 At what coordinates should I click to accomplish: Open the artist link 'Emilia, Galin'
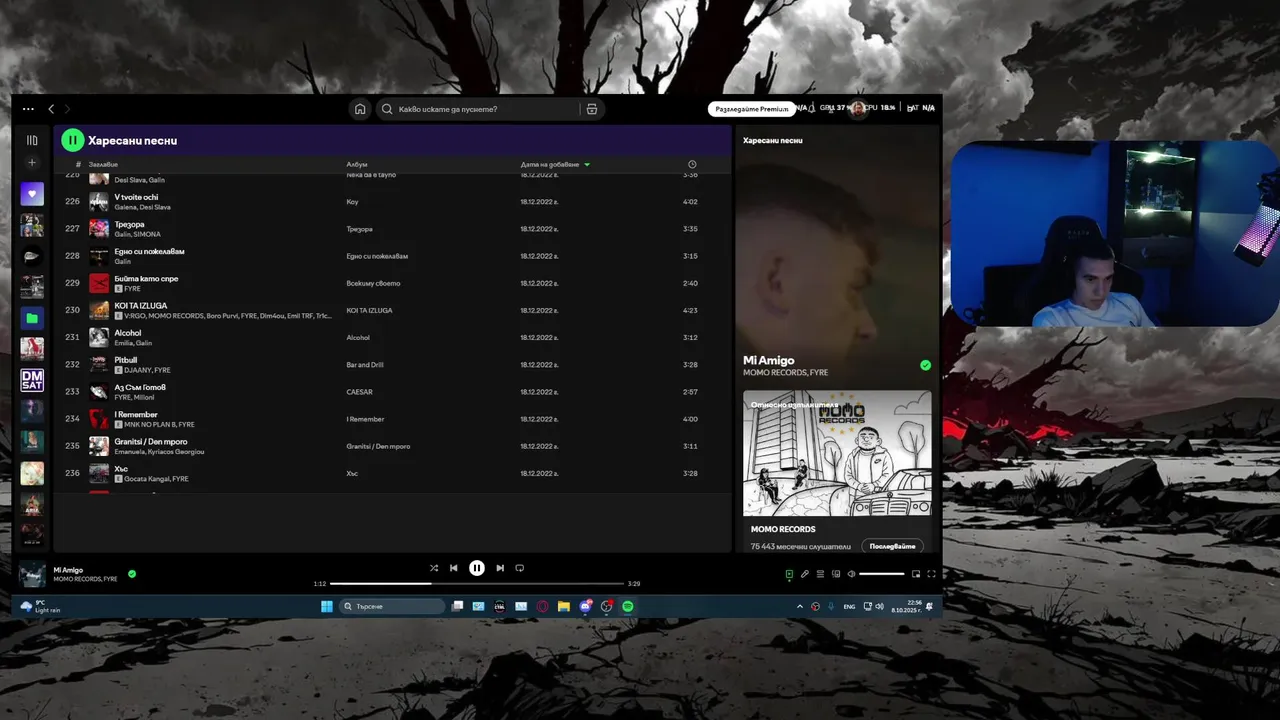(133, 343)
